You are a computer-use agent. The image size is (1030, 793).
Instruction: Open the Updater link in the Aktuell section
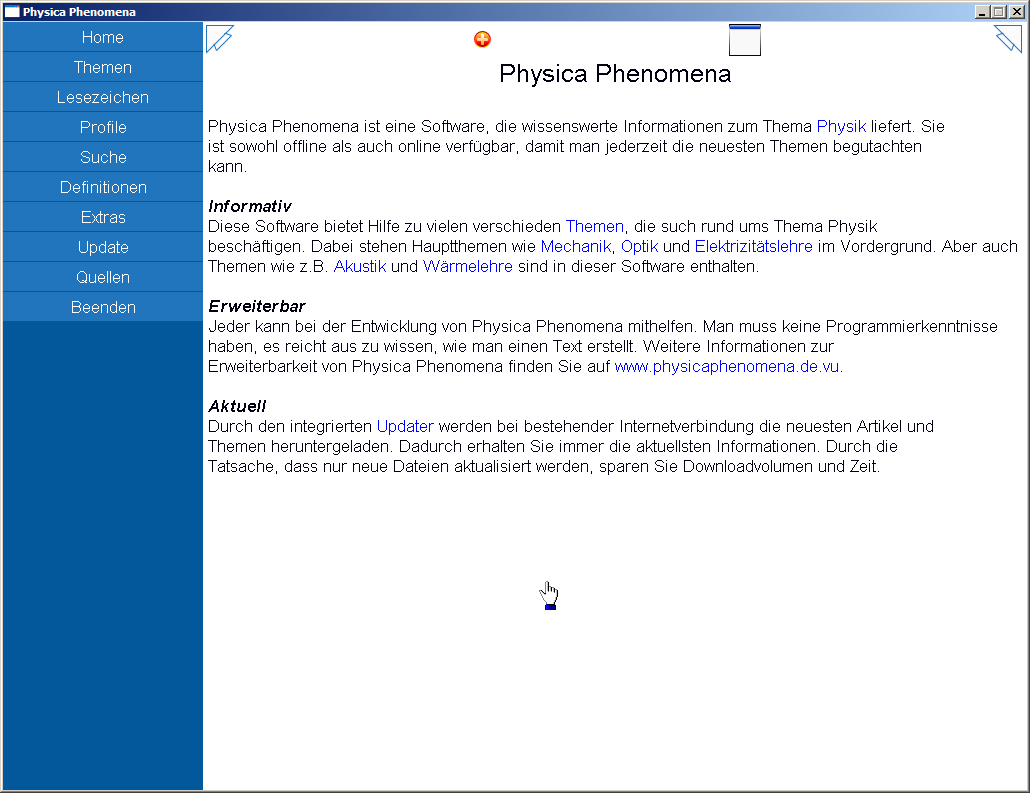click(x=405, y=426)
